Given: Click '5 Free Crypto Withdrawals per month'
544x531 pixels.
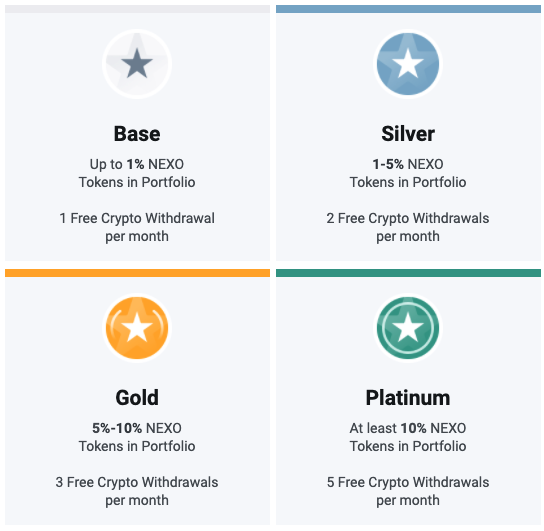Looking at the screenshot, I should [x=408, y=491].
